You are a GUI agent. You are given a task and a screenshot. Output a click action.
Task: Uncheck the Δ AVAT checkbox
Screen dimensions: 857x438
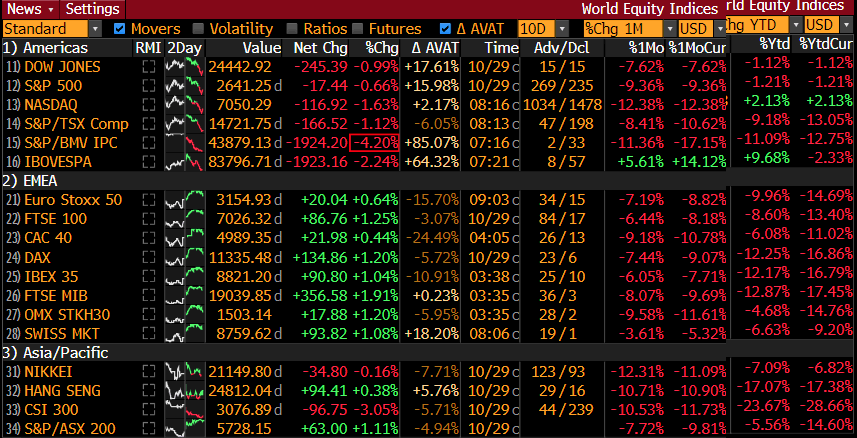(445, 28)
